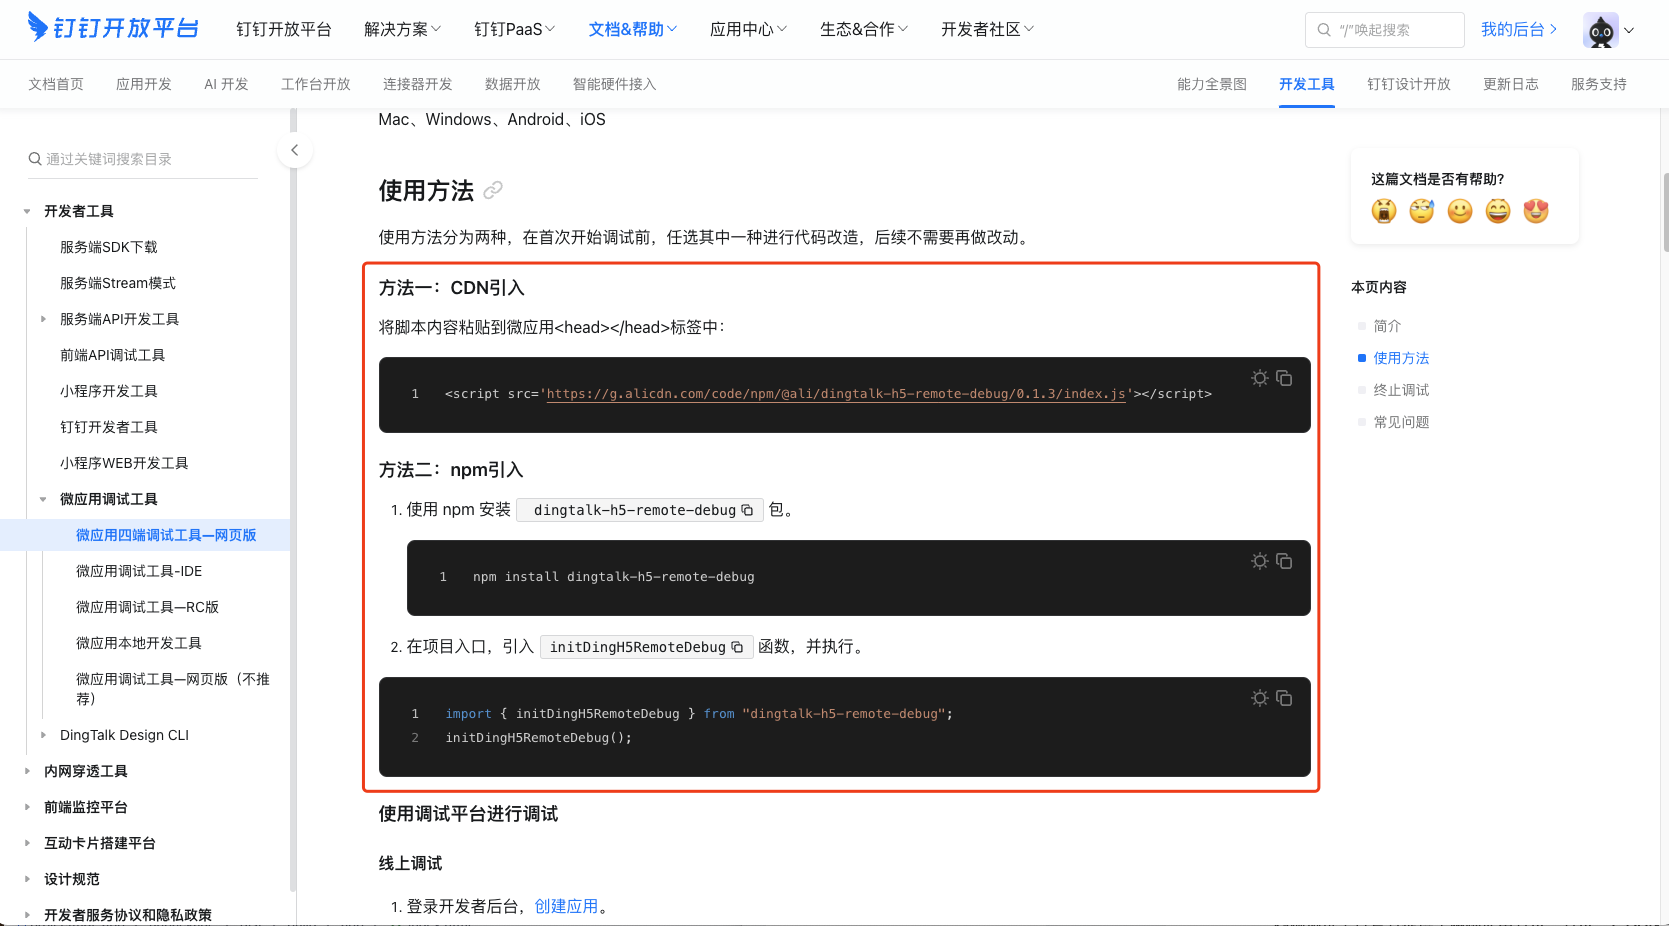Image resolution: width=1669 pixels, height=926 pixels.
Task: Expand the 解决方案 dropdown menu
Action: [402, 30]
